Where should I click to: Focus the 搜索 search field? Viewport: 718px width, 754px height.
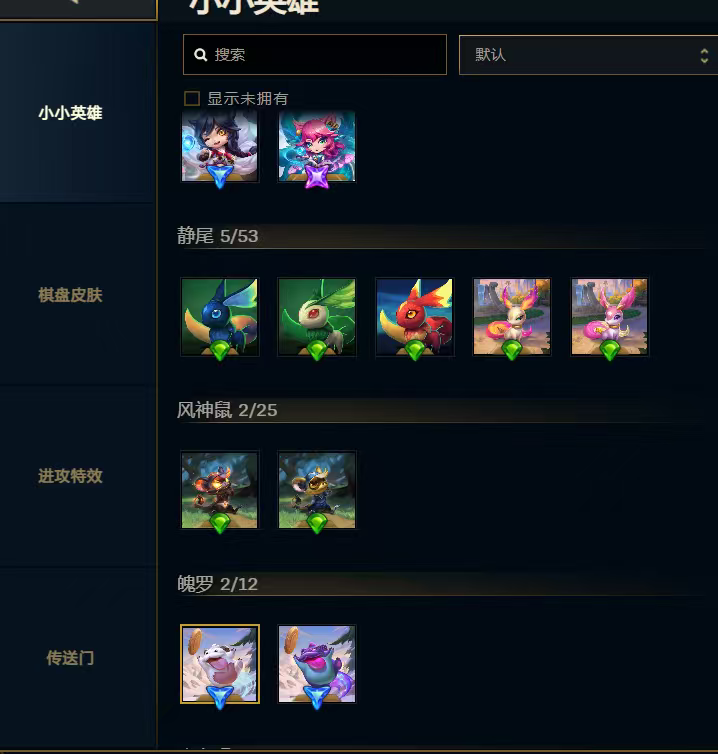coord(315,55)
